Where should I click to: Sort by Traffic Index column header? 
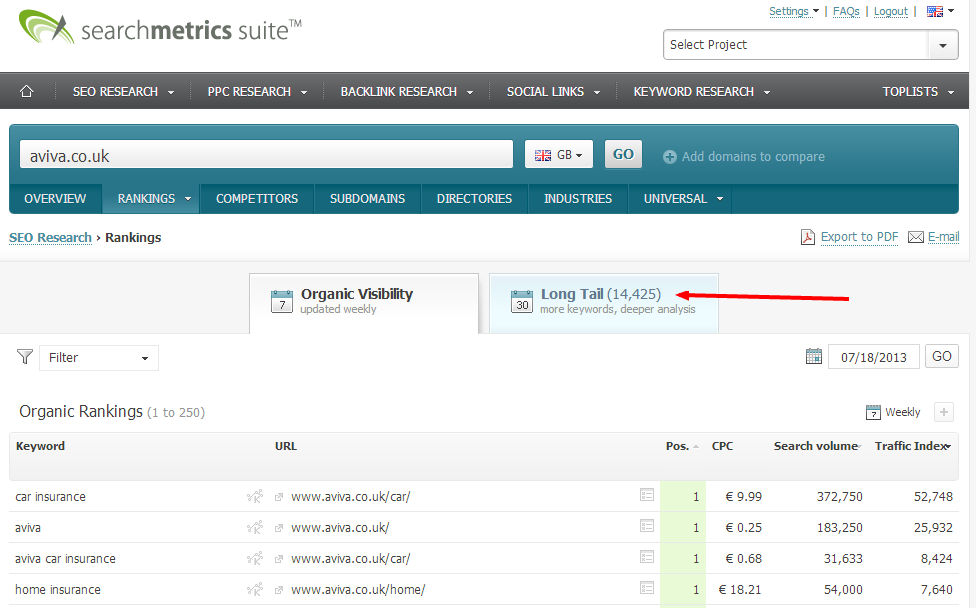point(913,446)
